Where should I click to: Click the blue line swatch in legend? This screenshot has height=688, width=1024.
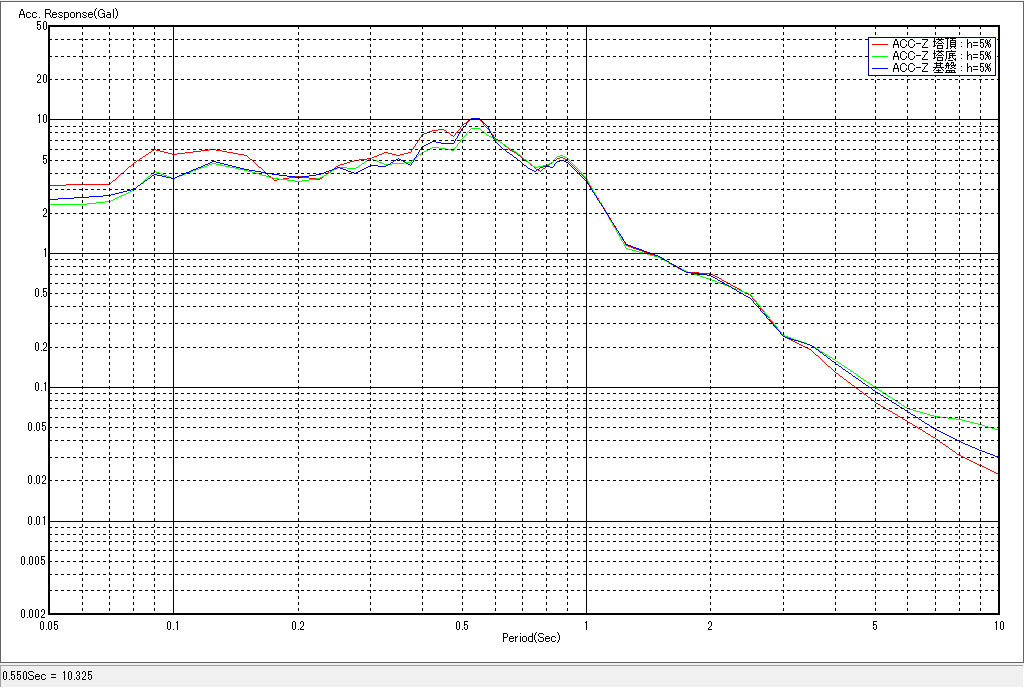coord(880,68)
